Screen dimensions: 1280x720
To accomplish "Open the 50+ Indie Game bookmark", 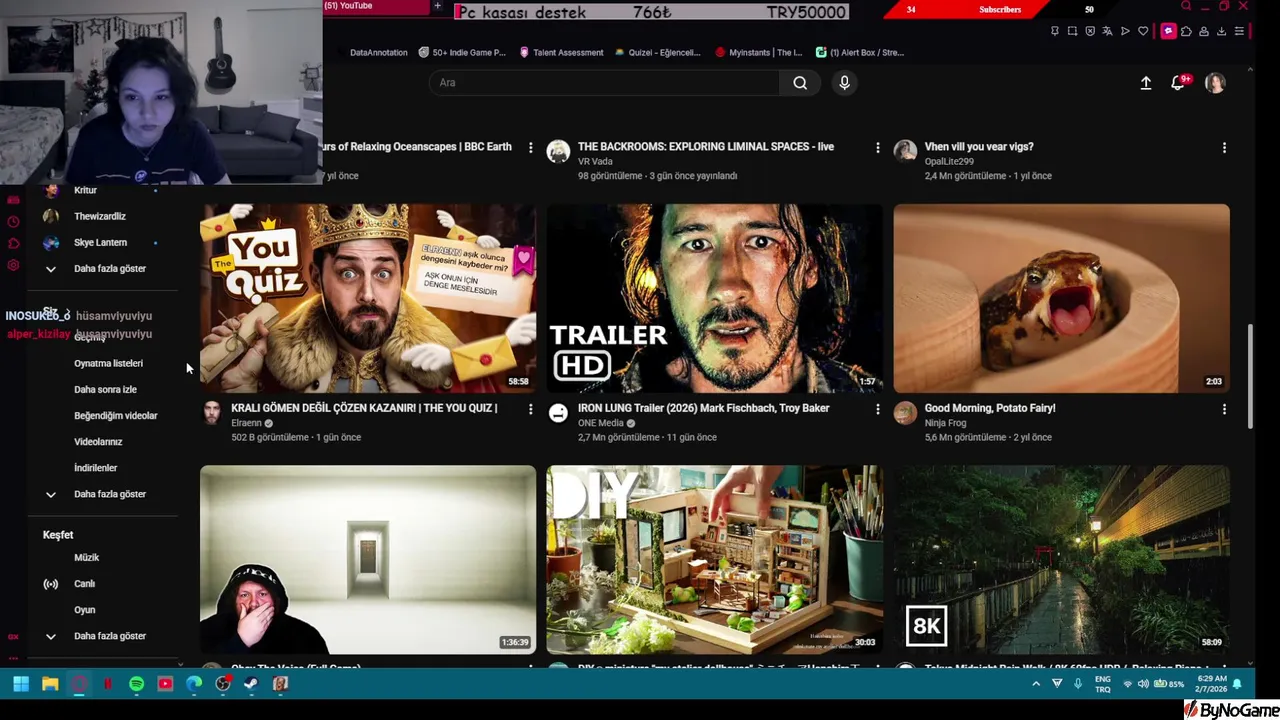I will [462, 52].
